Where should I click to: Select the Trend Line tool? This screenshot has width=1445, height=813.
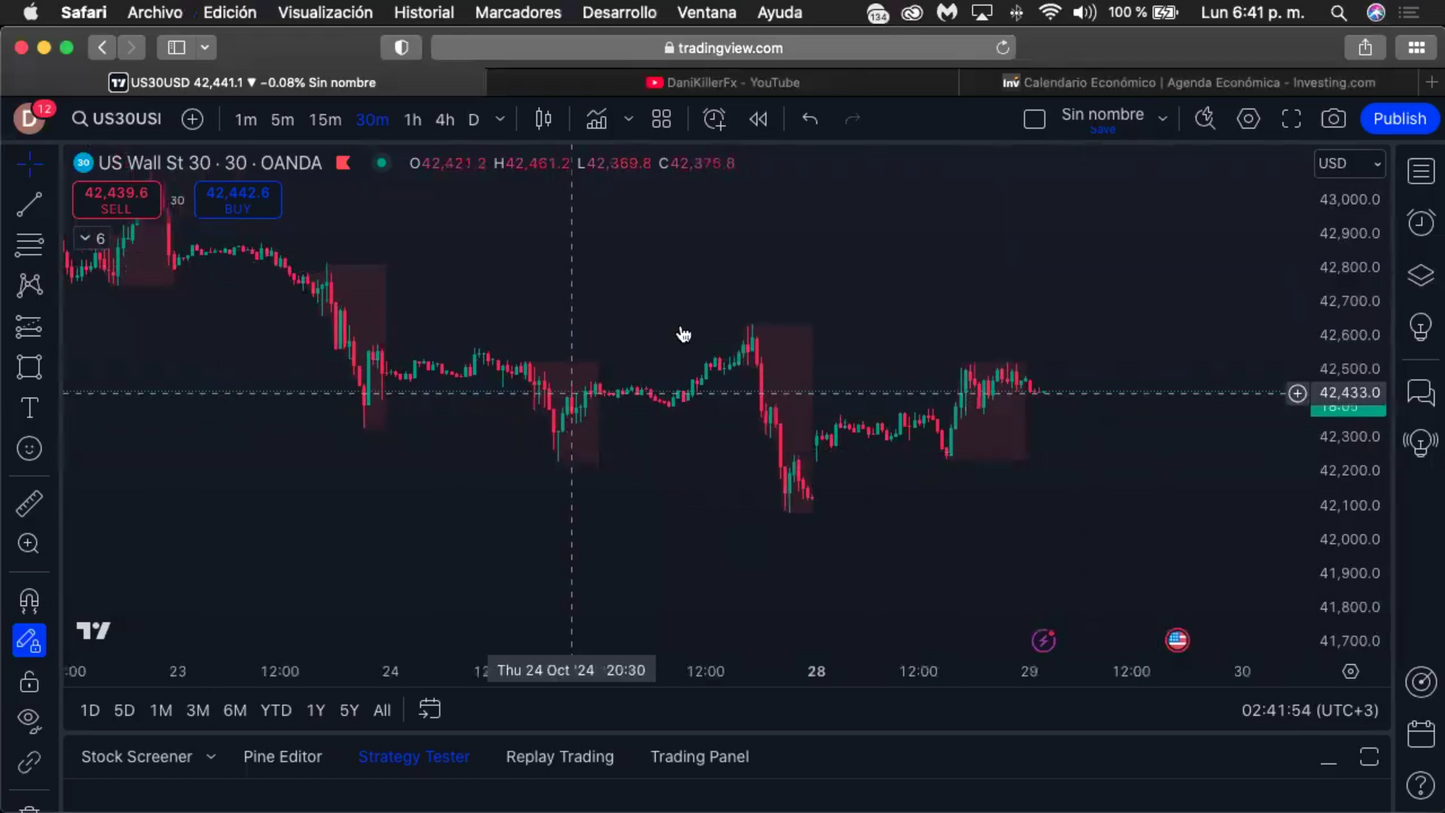[29, 203]
